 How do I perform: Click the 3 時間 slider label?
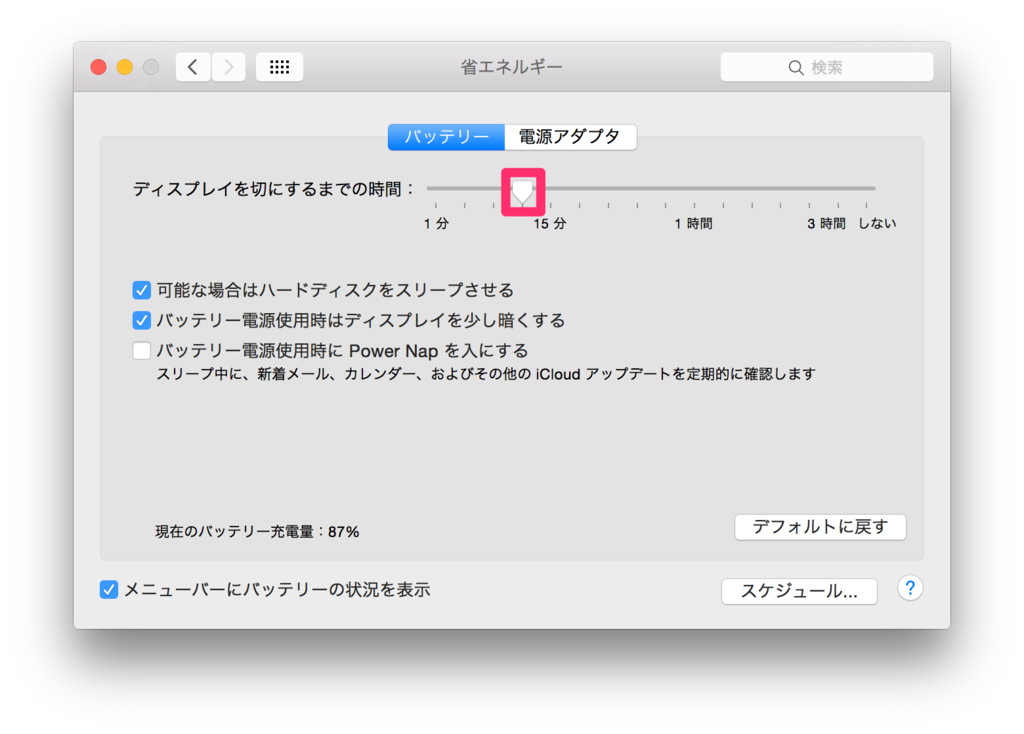826,224
